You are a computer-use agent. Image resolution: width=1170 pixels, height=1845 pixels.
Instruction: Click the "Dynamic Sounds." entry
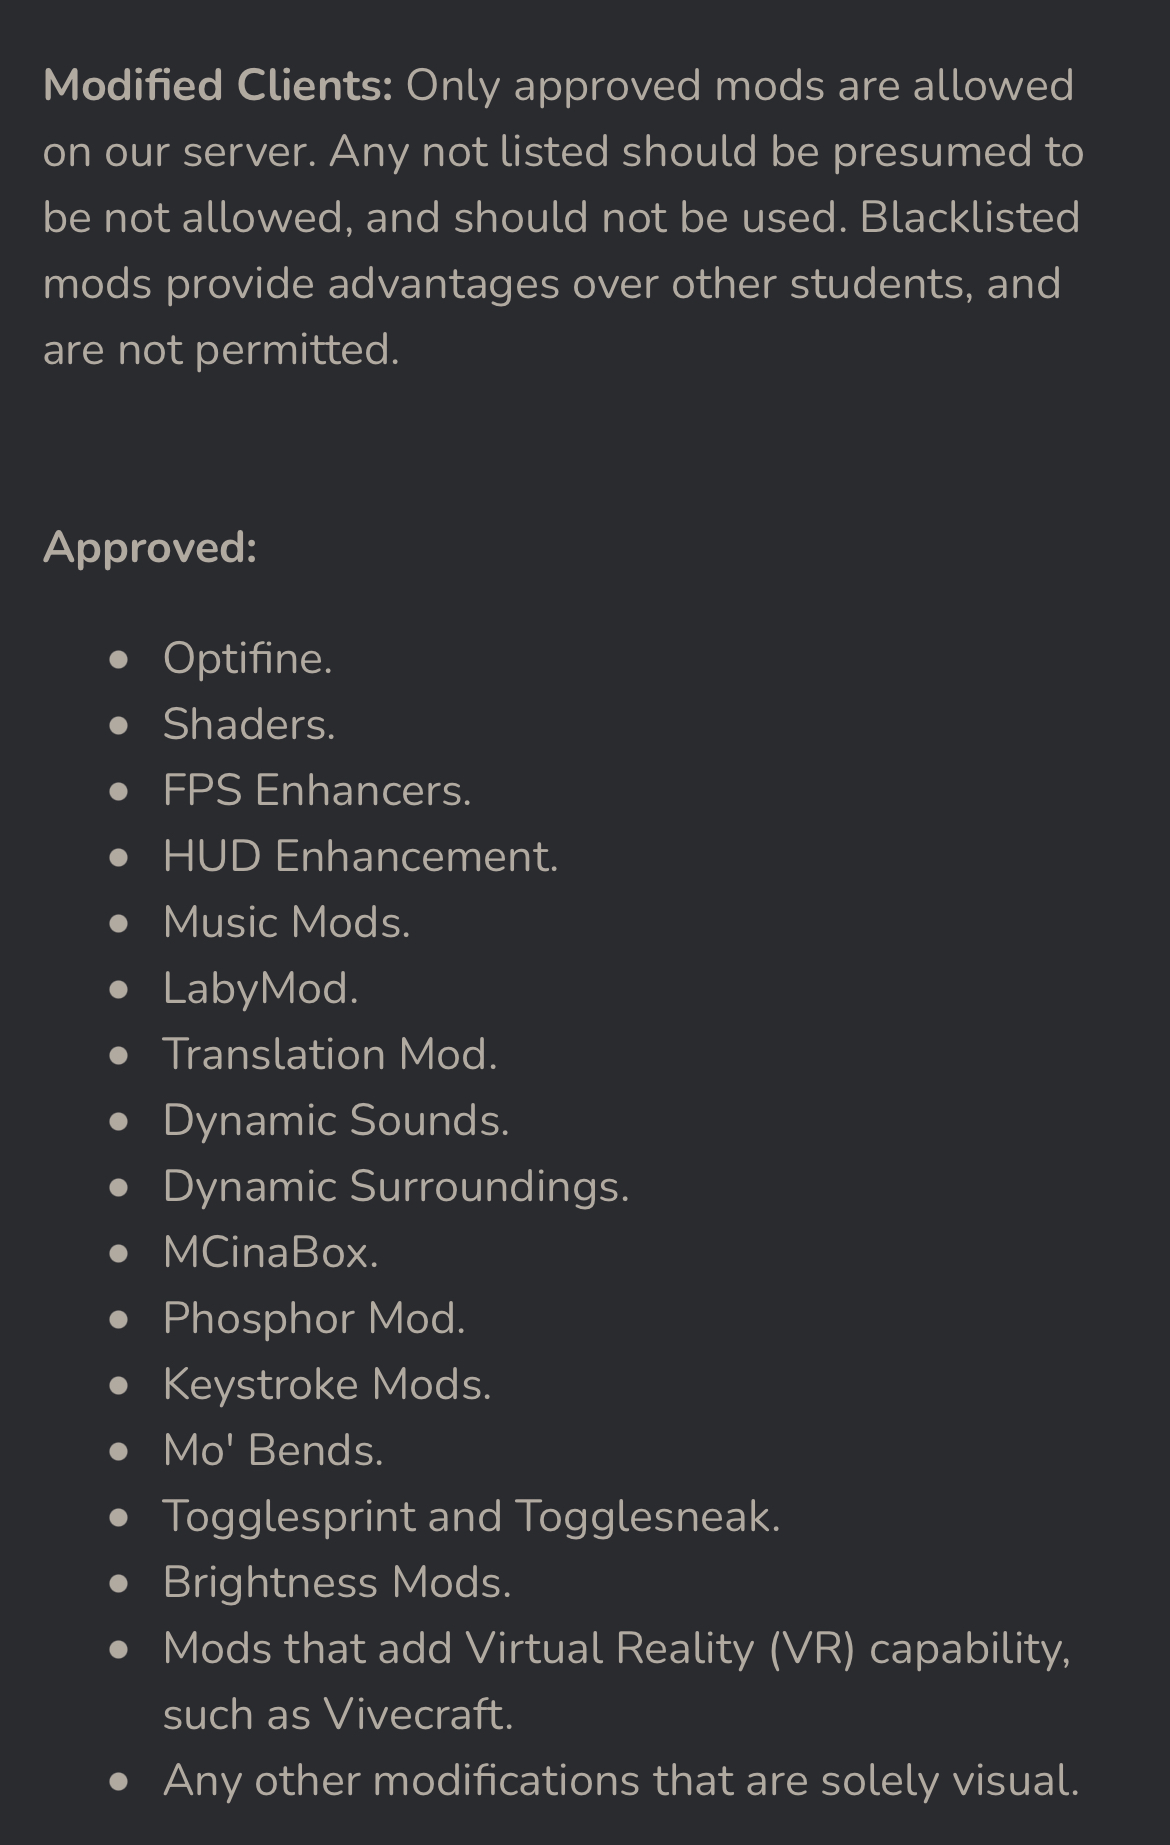[x=336, y=1121]
